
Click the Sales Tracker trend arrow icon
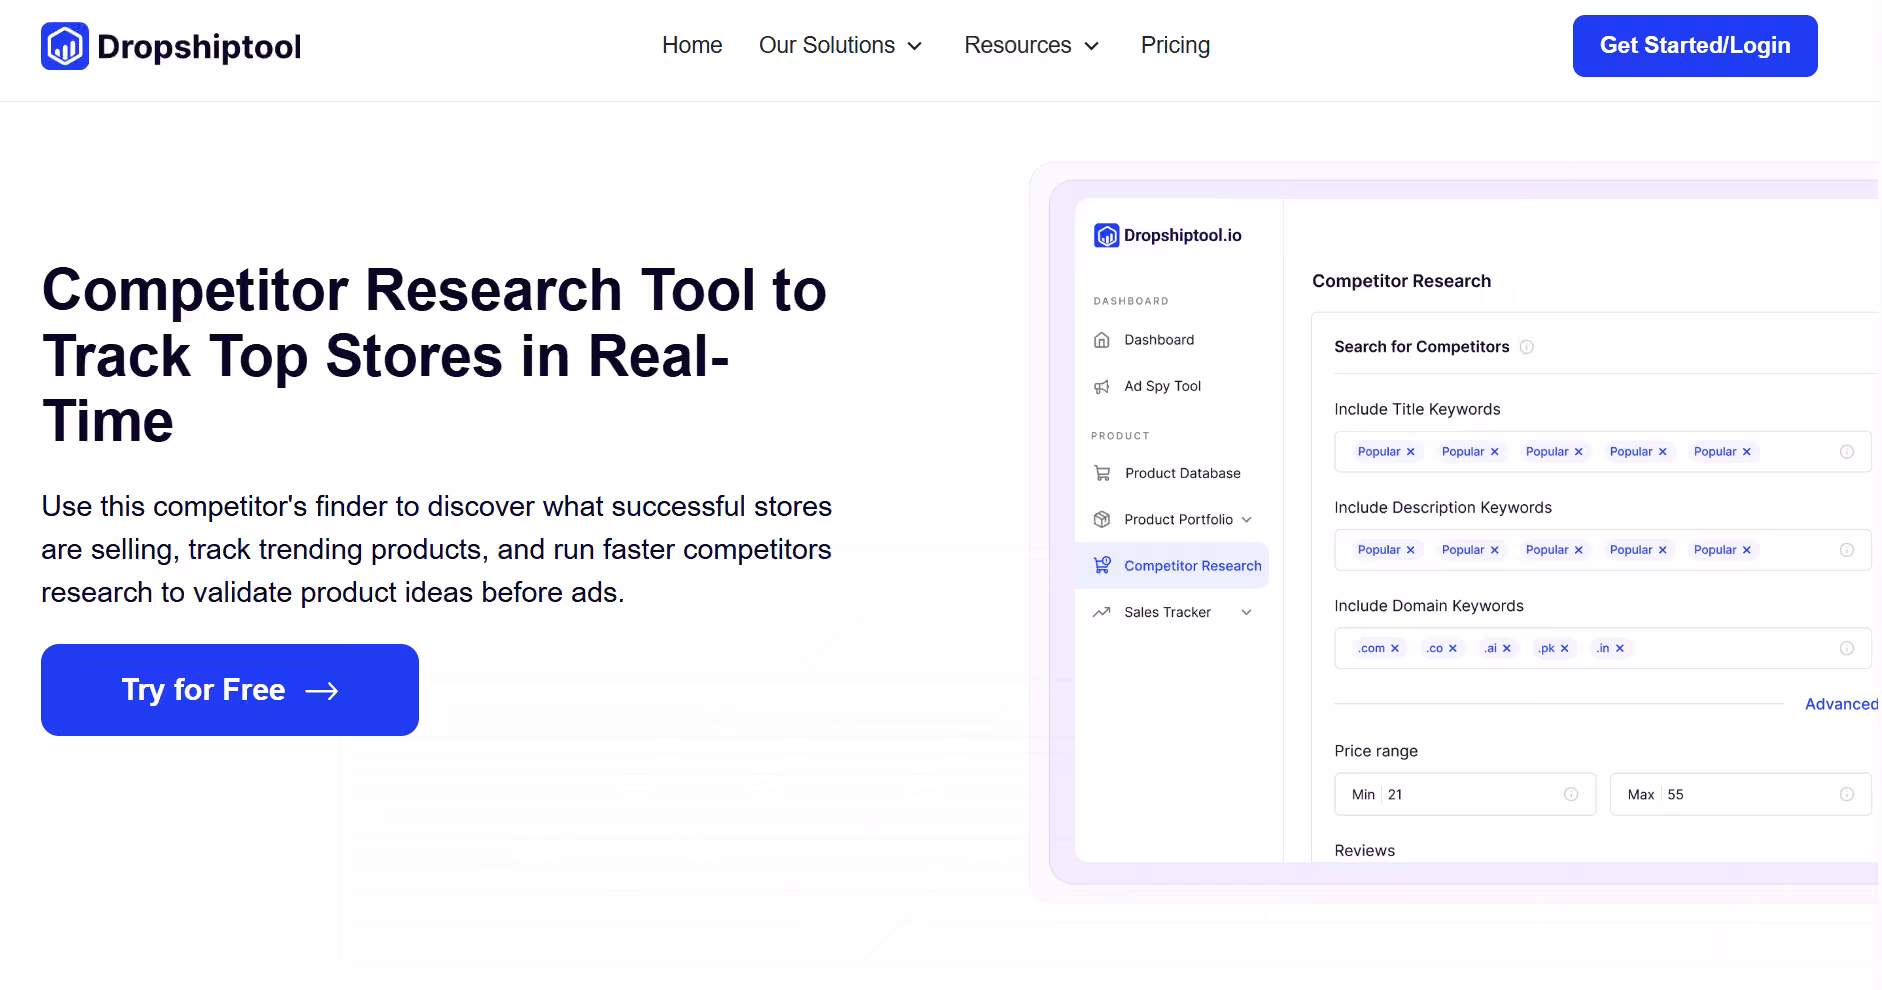[x=1102, y=612]
